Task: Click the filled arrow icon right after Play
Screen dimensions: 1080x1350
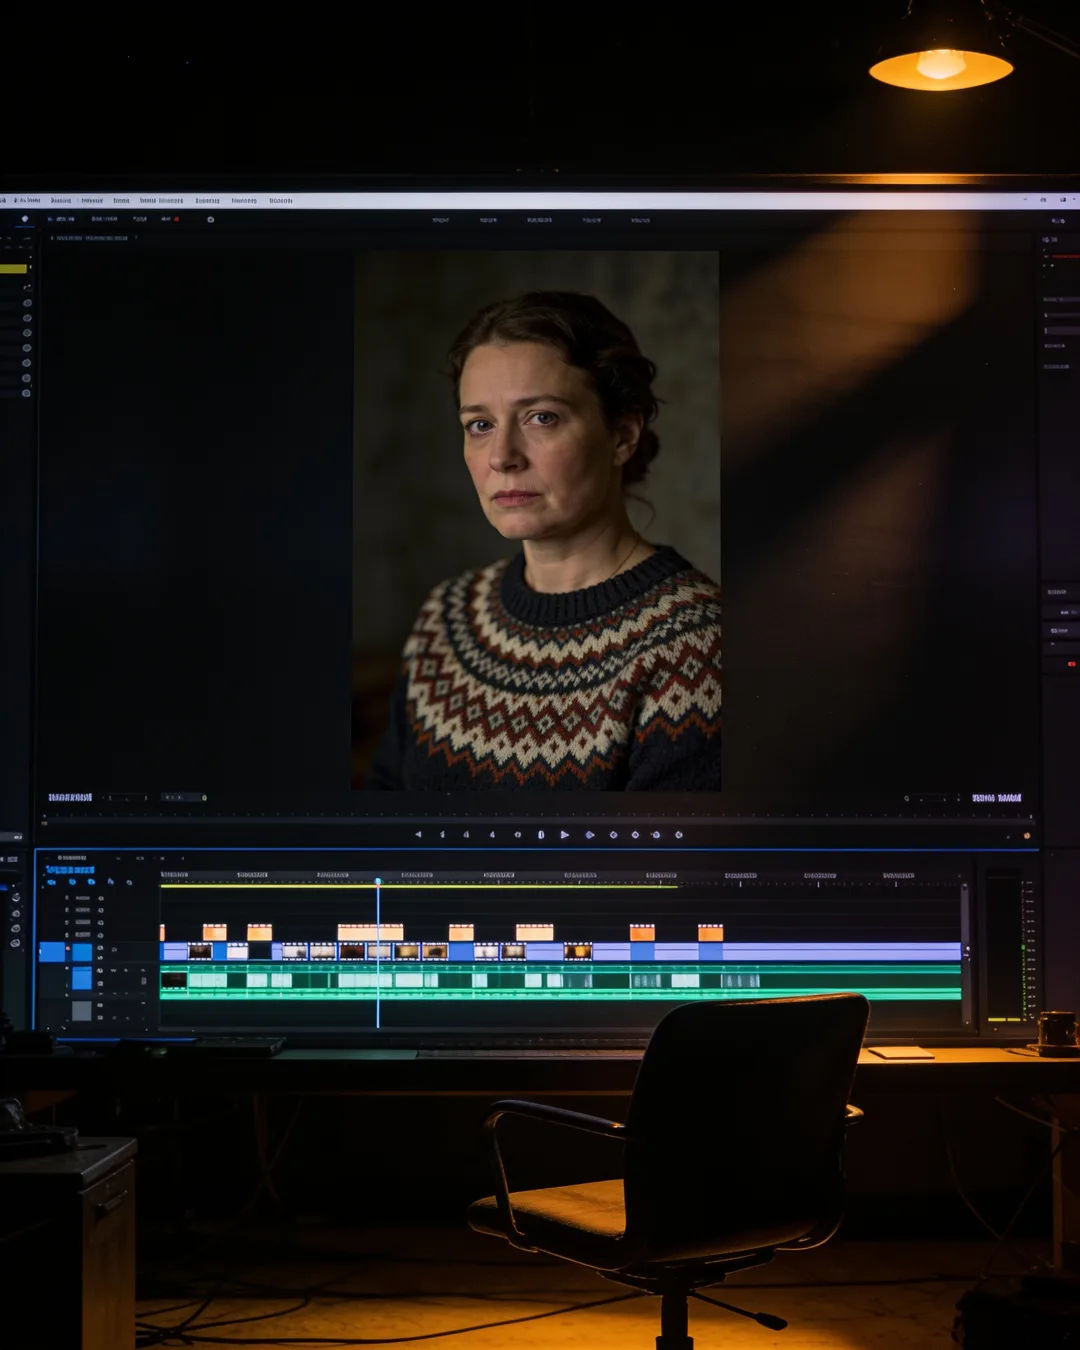Action: point(590,834)
